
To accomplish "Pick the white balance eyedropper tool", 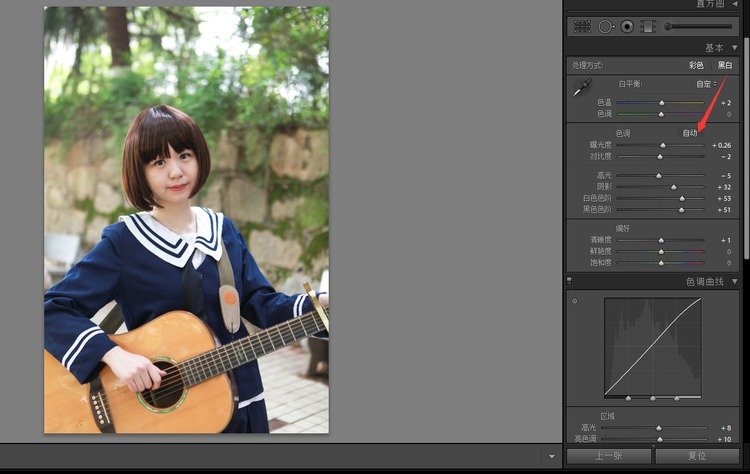I will [581, 88].
